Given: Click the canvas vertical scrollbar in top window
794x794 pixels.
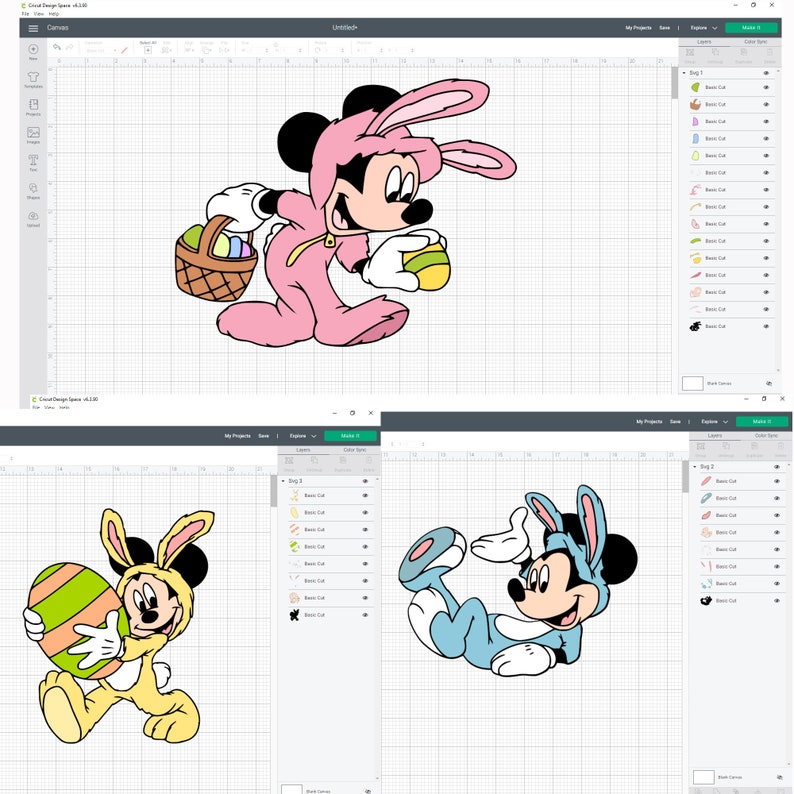Looking at the screenshot, I should pos(674,82).
